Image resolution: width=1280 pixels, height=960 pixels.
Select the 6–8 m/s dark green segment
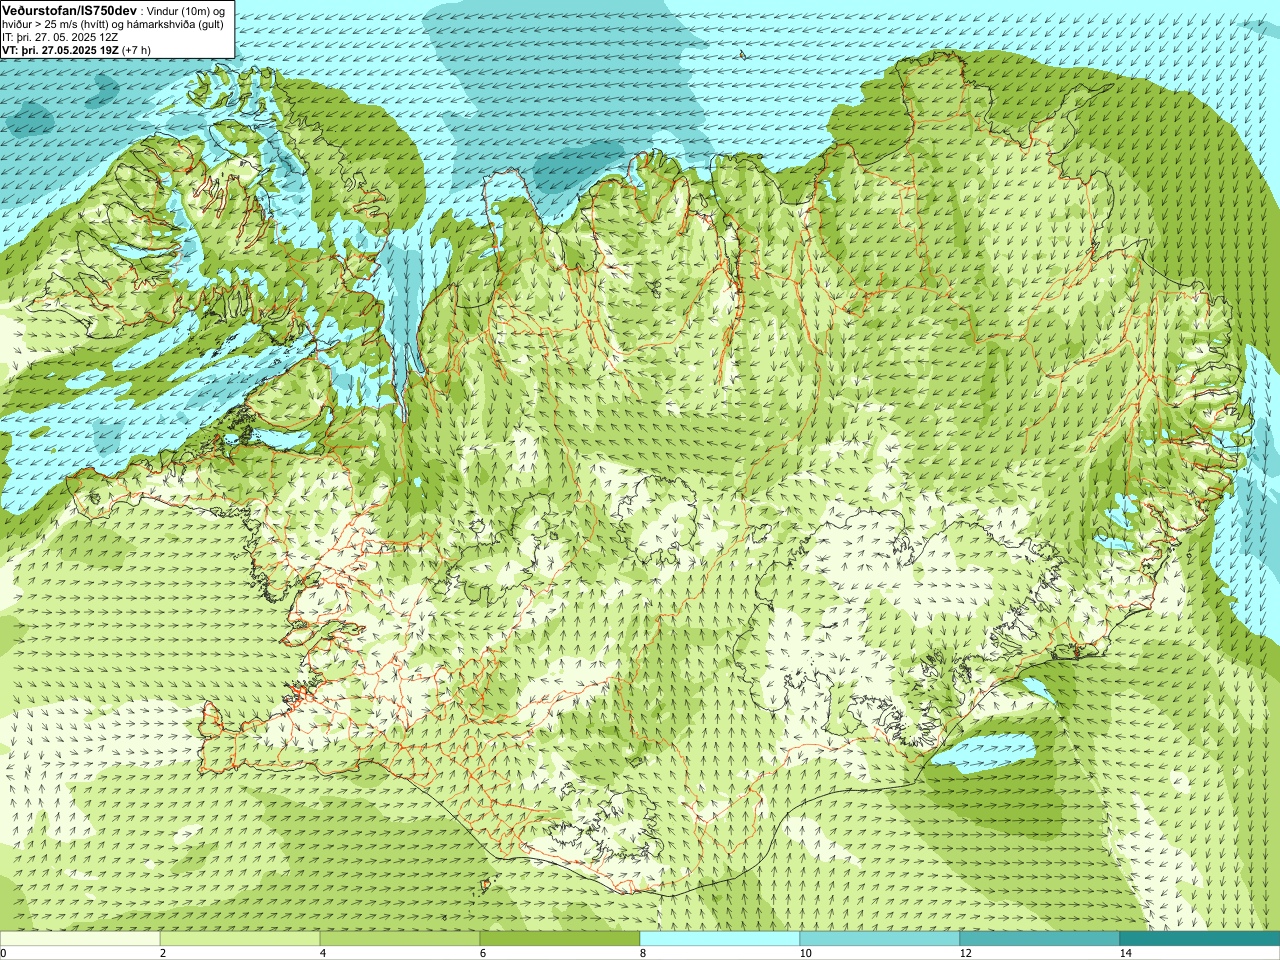point(560,938)
